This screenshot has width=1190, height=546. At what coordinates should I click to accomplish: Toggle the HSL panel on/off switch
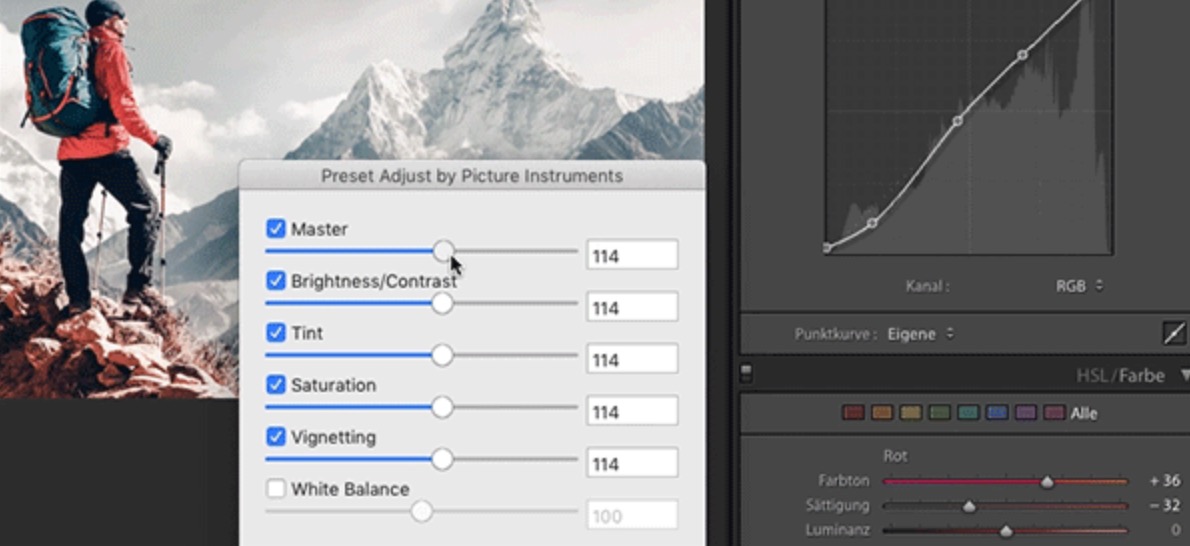click(x=746, y=374)
